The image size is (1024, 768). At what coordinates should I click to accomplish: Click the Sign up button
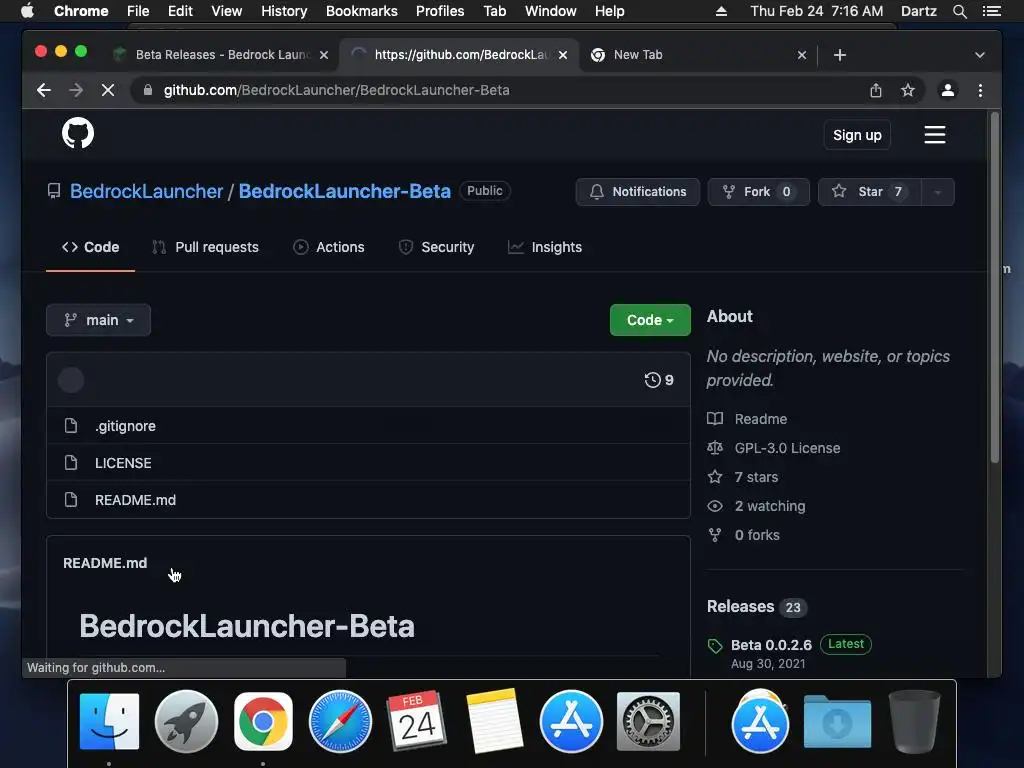(857, 135)
